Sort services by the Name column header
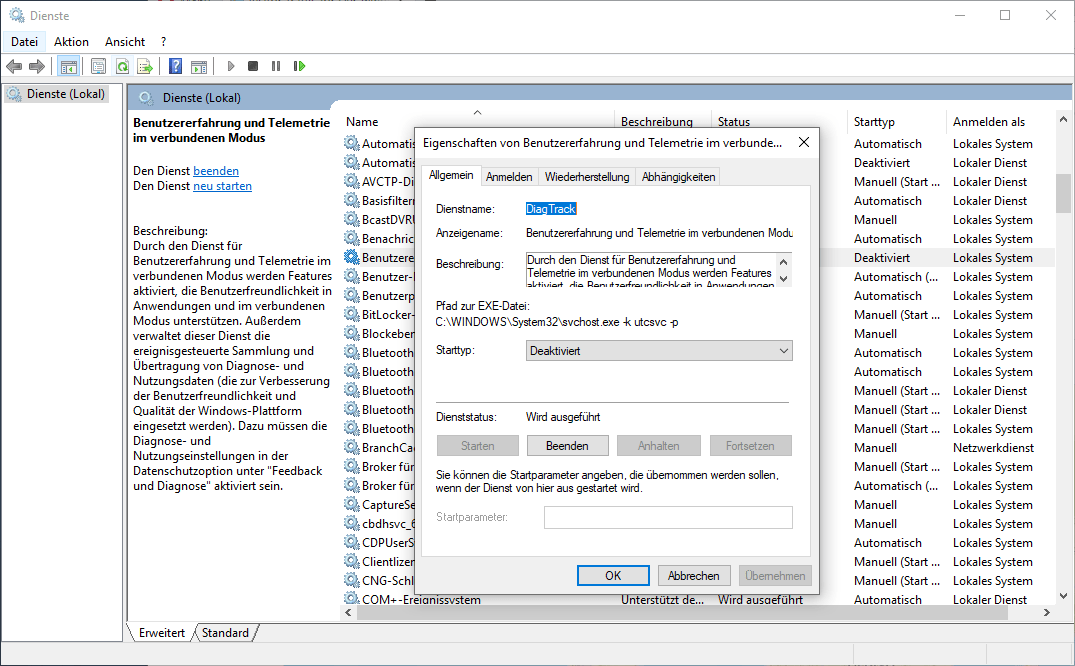 (x=362, y=122)
